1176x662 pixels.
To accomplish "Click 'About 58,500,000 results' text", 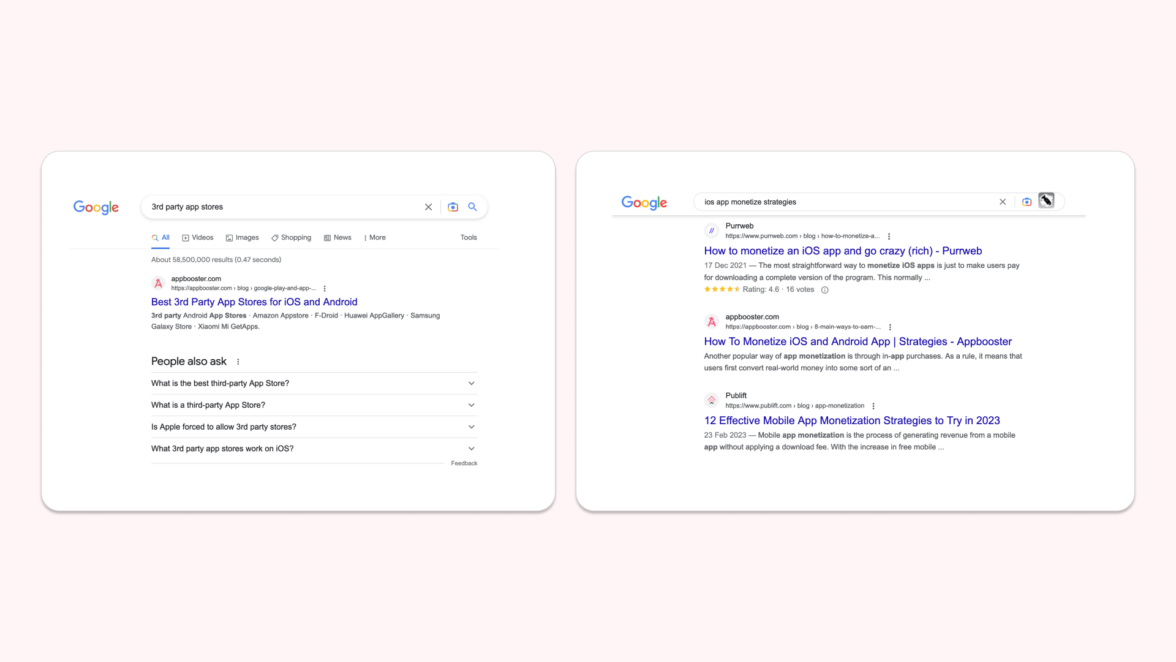I will 216,259.
